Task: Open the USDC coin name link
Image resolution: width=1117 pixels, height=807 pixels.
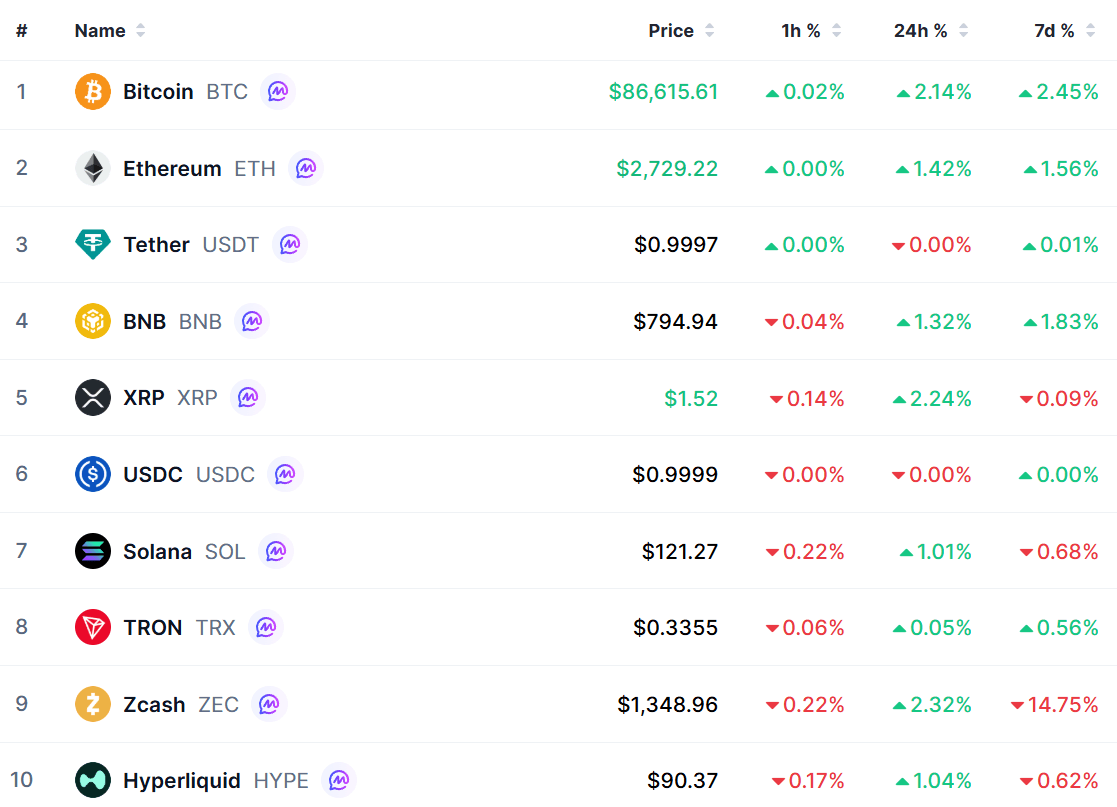Action: [153, 474]
